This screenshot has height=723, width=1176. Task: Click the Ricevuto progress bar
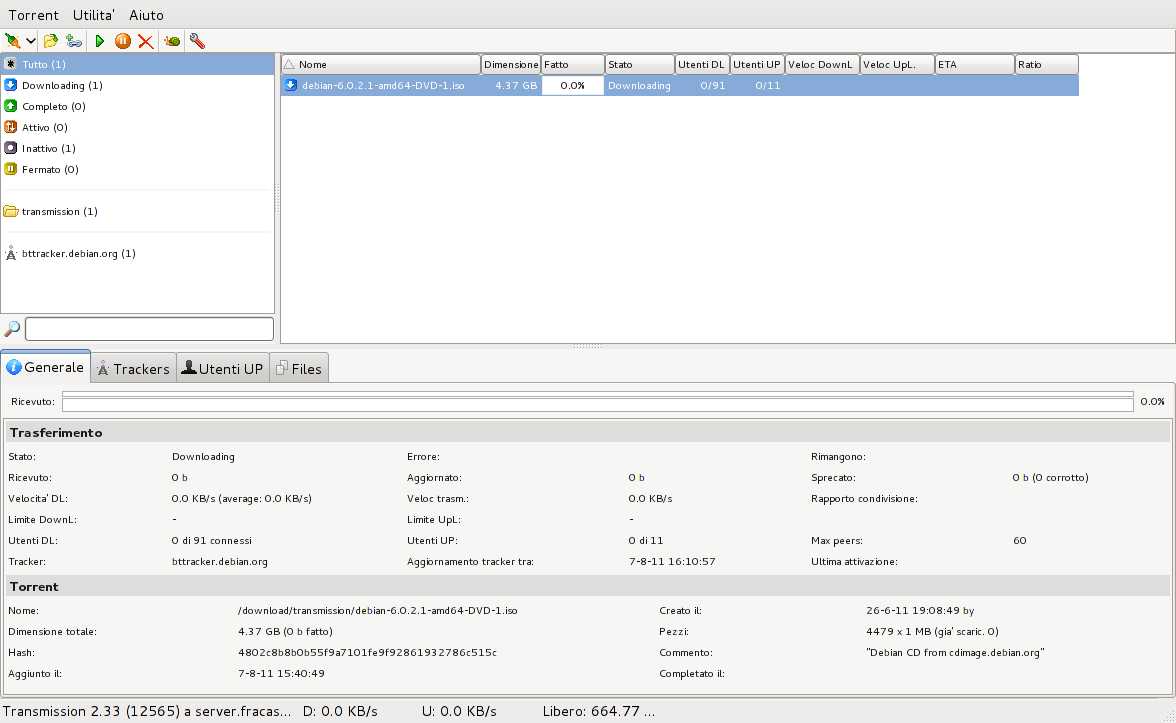click(x=598, y=402)
